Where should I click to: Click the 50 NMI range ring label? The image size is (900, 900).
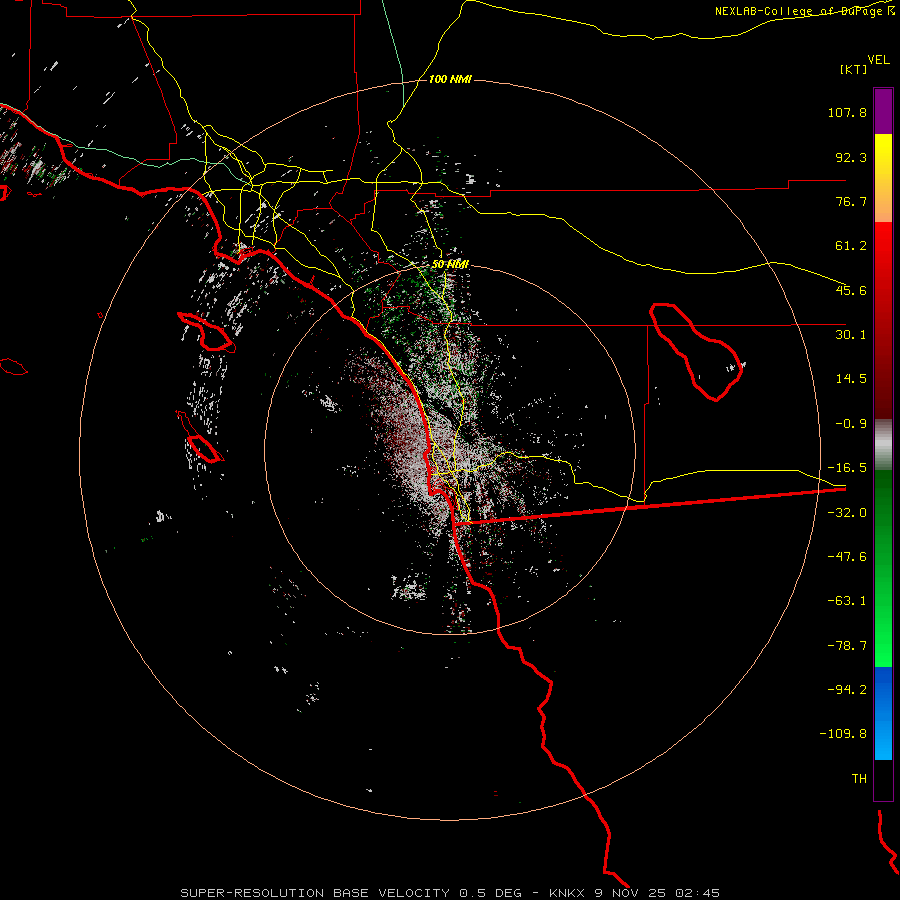(x=450, y=264)
